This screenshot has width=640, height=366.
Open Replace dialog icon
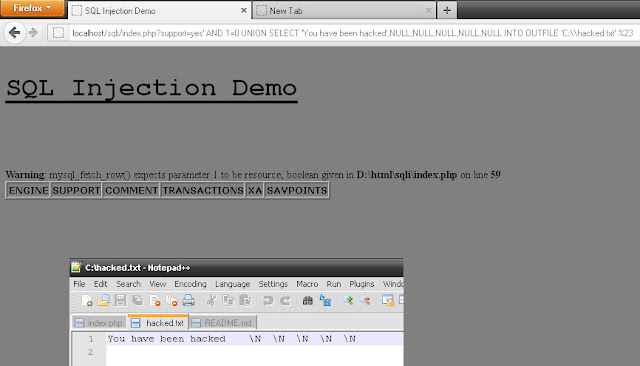325,301
